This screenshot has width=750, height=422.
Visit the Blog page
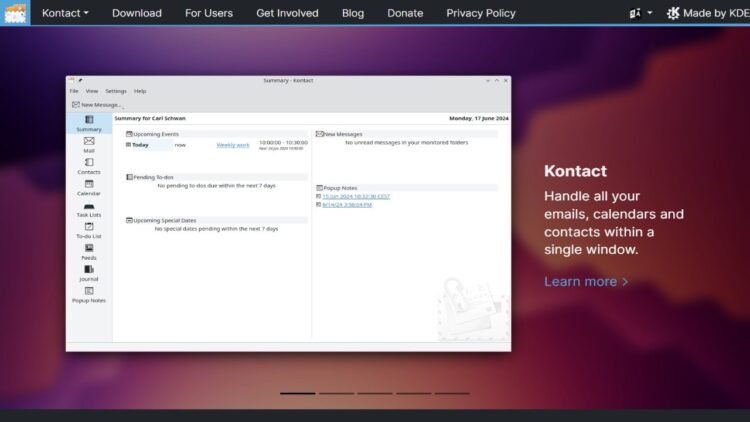[x=353, y=13]
